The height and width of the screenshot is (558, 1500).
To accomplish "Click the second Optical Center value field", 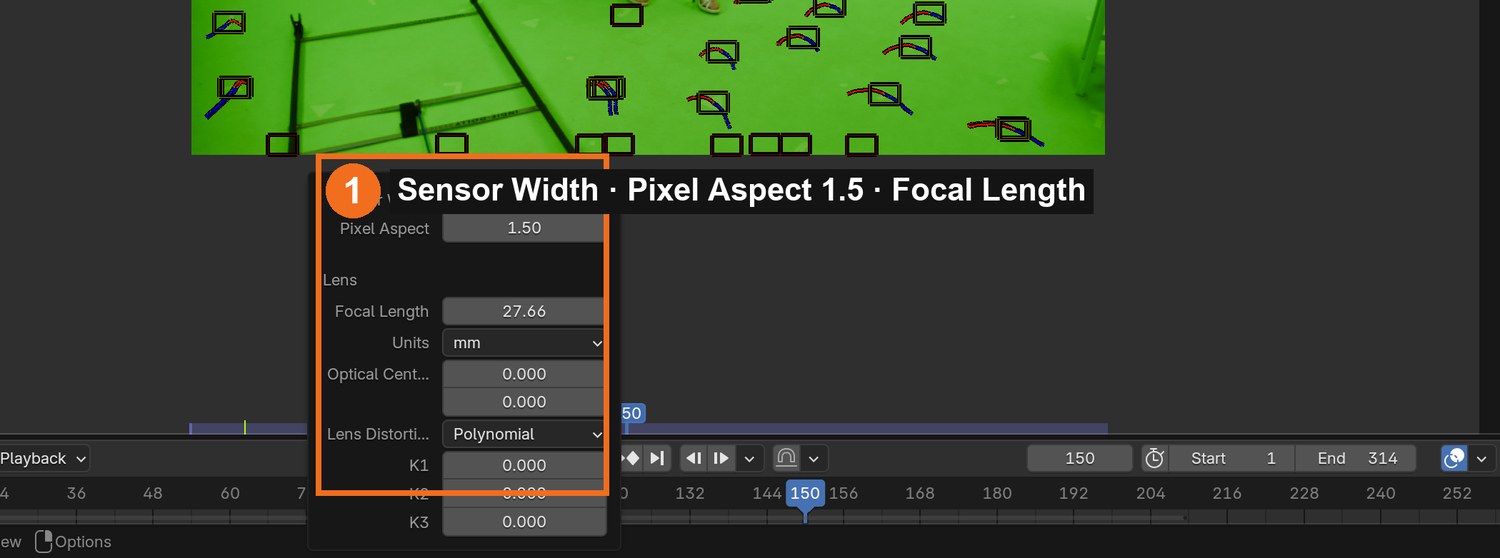I will point(524,401).
